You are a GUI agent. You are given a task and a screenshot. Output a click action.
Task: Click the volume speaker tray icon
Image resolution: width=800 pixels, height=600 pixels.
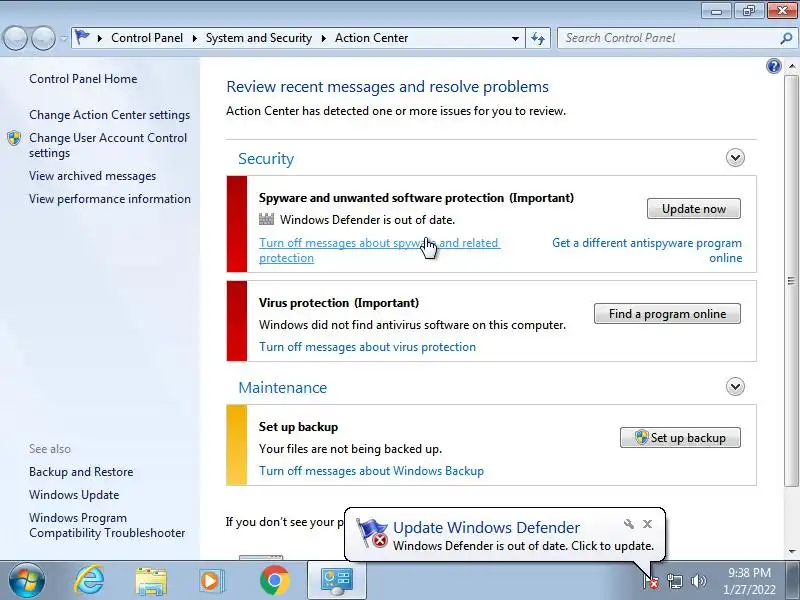point(698,581)
